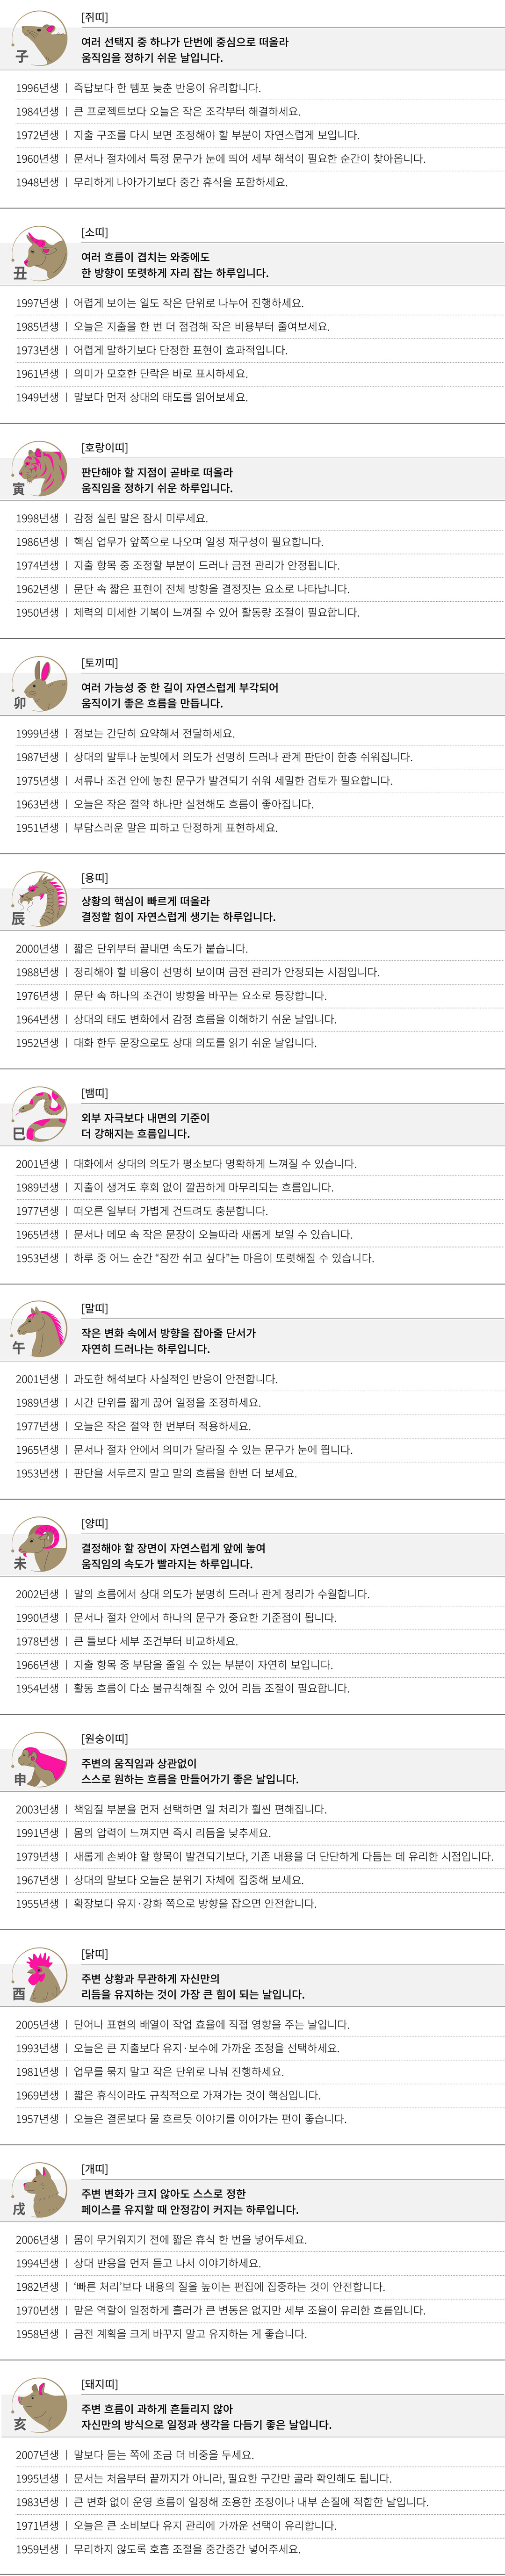The image size is (505, 2576).
Task: Click the rooster (닭띠) zodiac icon
Action: click(40, 1975)
